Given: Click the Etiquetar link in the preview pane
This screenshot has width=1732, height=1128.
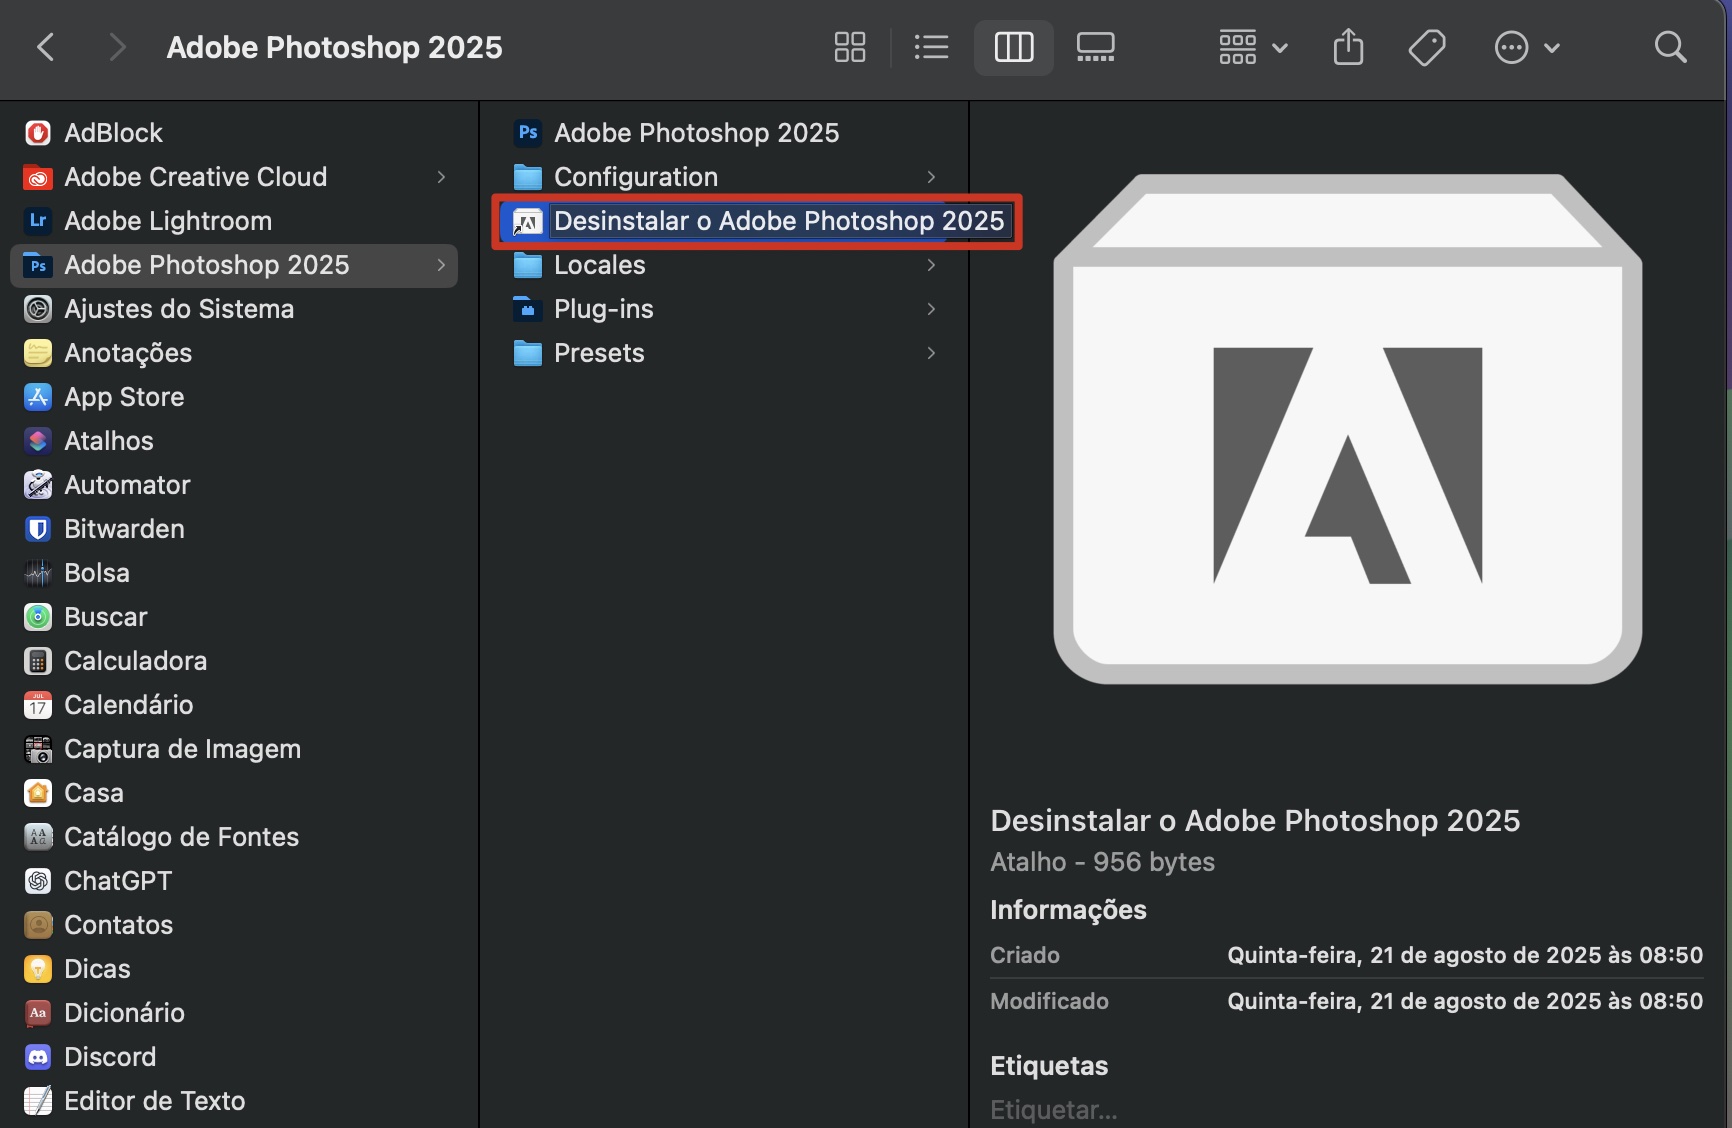Looking at the screenshot, I should [1052, 1109].
